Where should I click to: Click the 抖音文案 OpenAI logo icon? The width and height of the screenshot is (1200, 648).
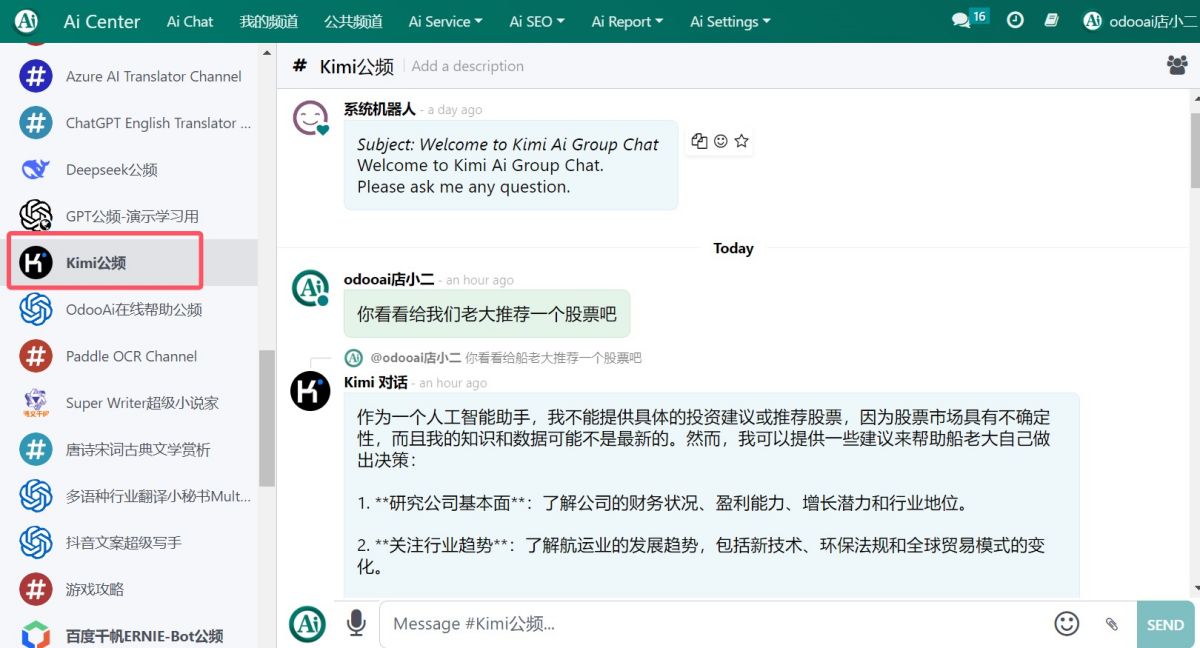(x=36, y=542)
